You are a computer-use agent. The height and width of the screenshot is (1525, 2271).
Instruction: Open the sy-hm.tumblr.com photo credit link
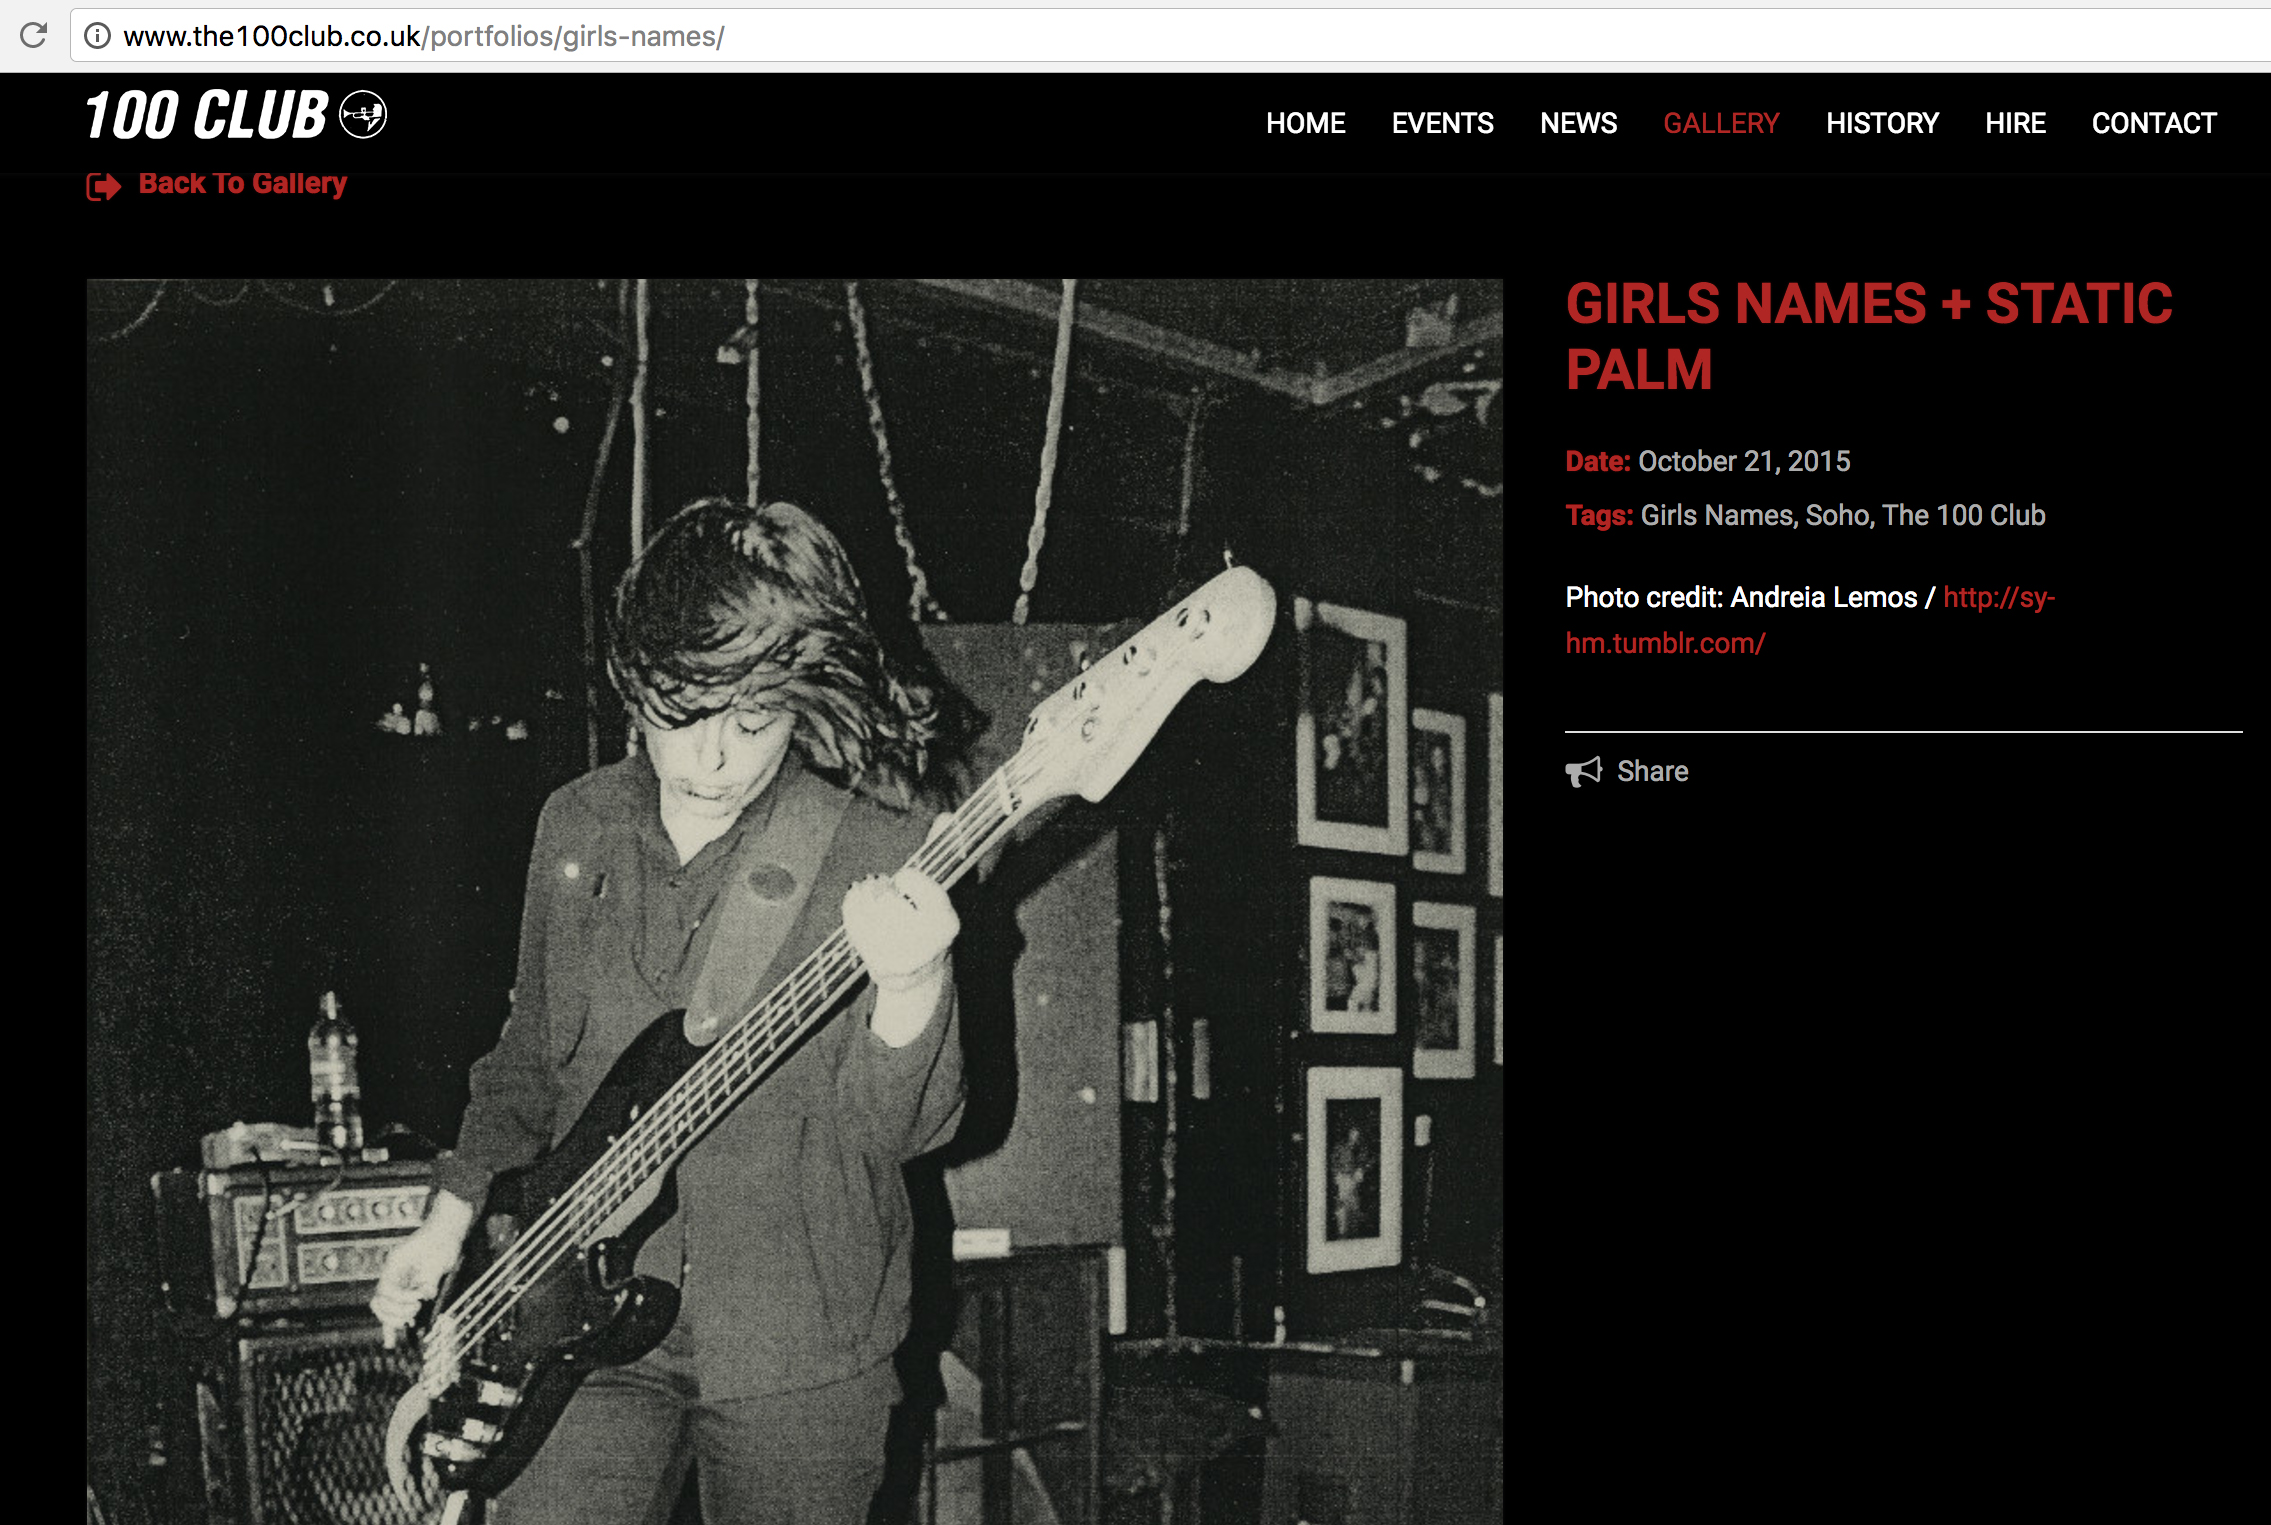pos(1810,620)
